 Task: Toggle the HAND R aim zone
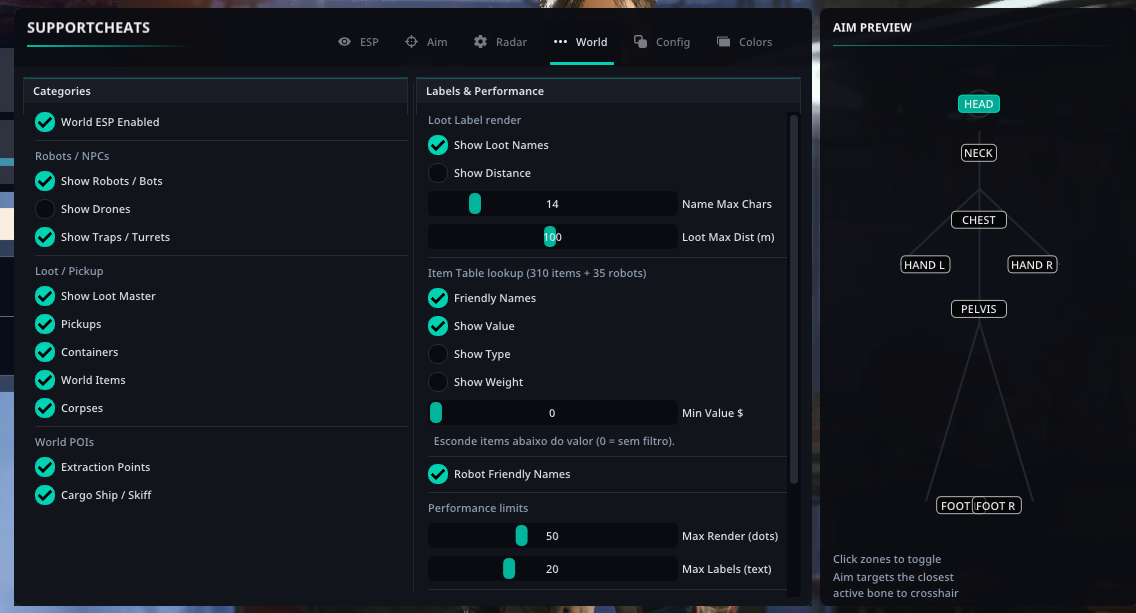coord(1032,265)
